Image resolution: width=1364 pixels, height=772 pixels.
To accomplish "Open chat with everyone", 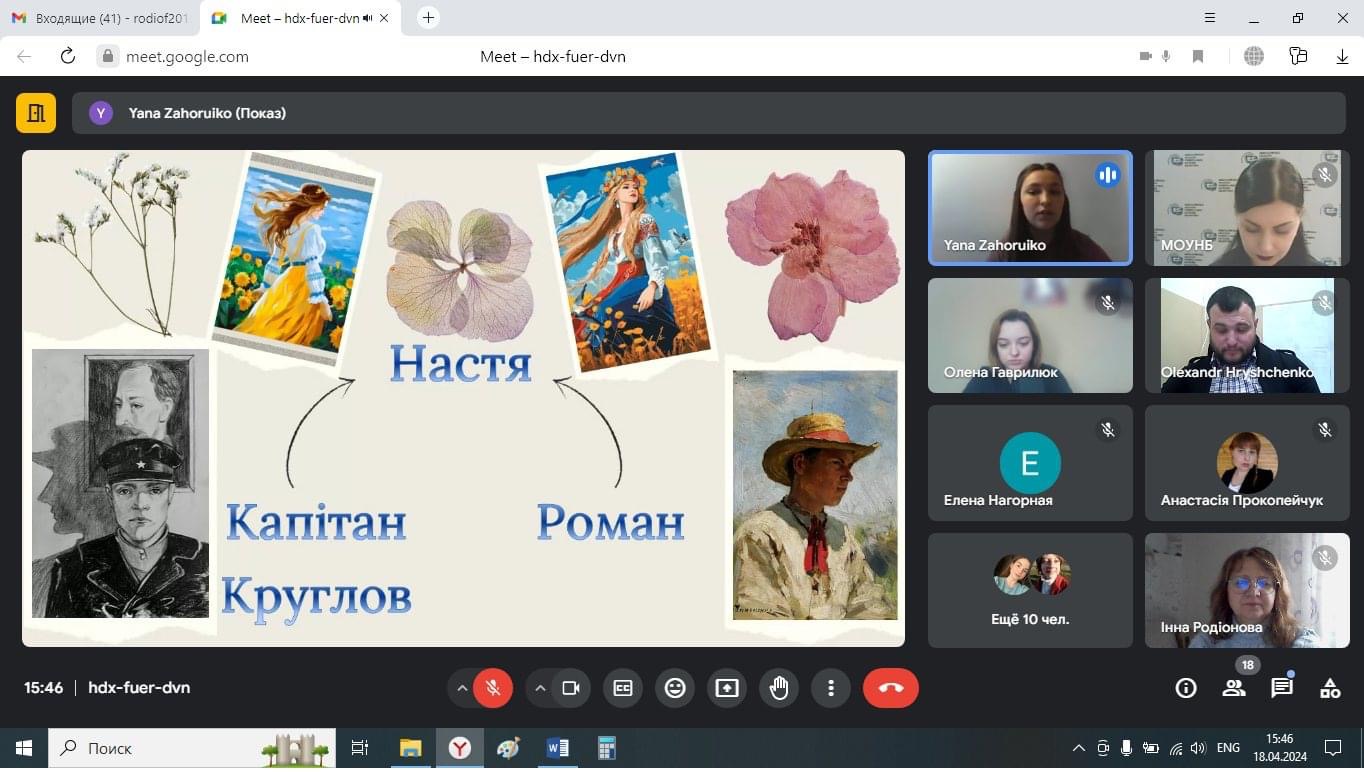I will 1282,688.
